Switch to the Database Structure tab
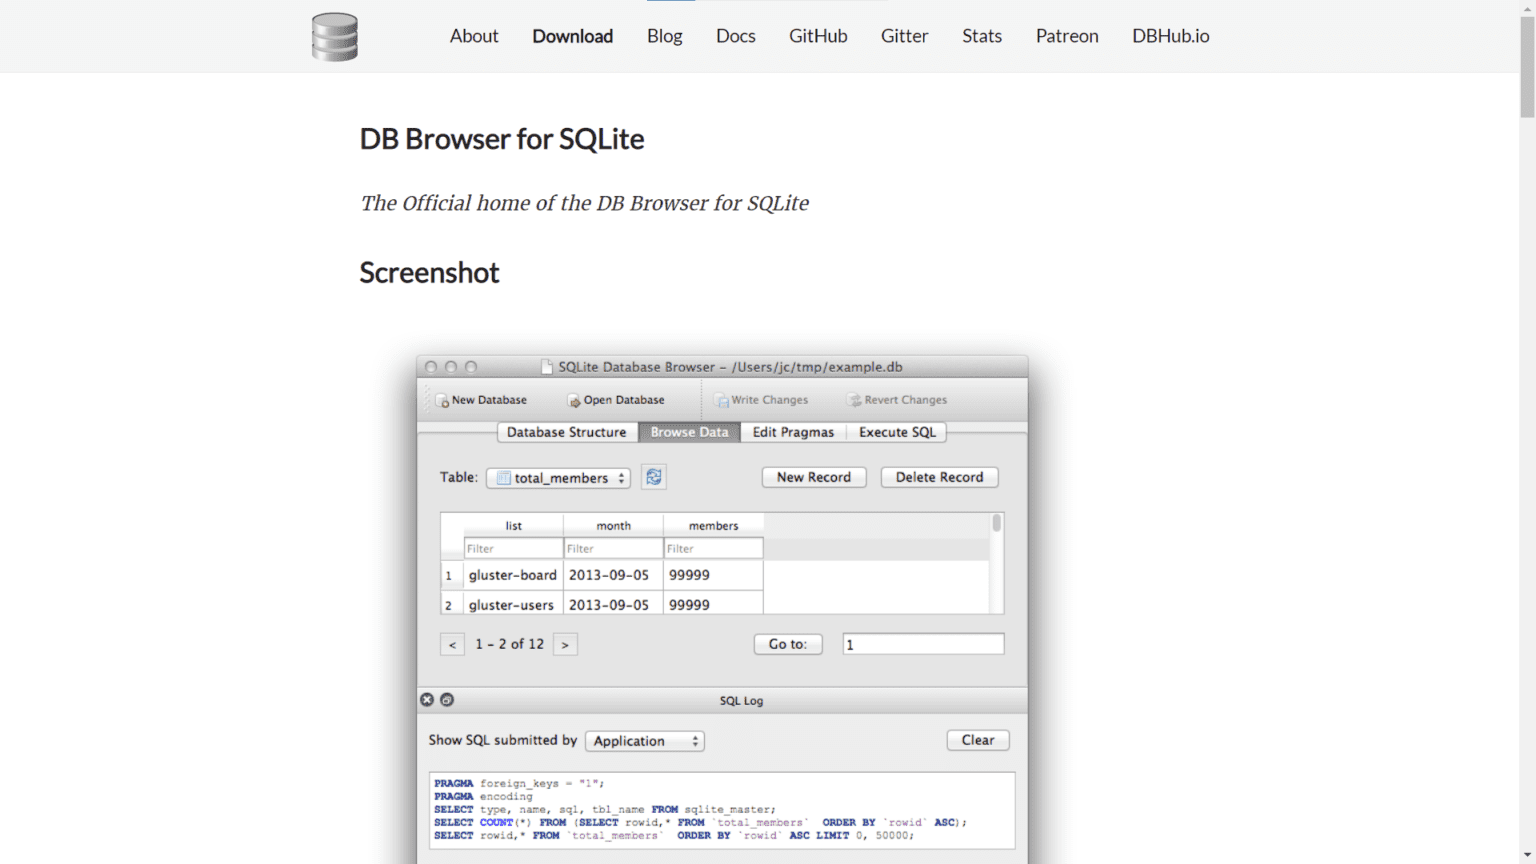 tap(566, 432)
